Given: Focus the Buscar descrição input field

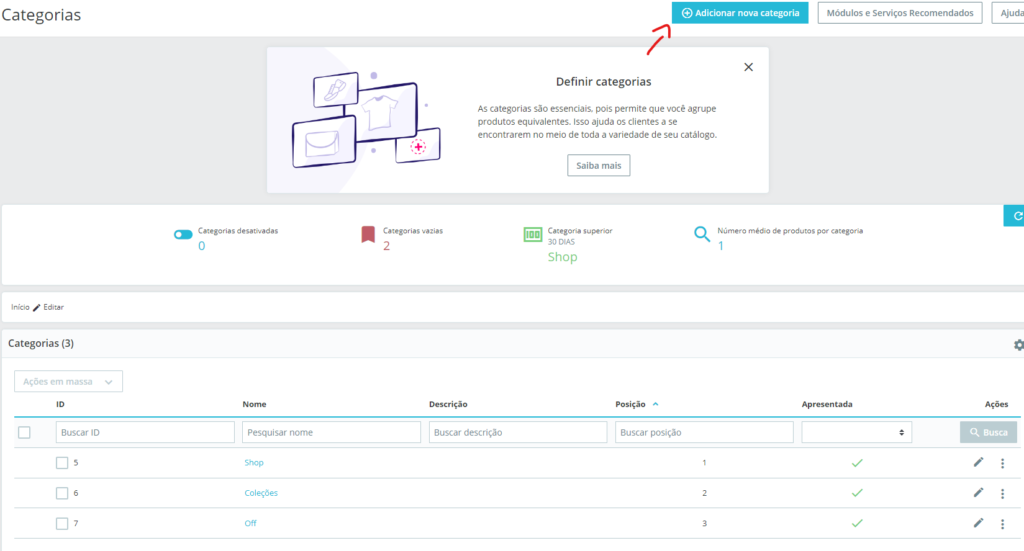Looking at the screenshot, I should (518, 432).
